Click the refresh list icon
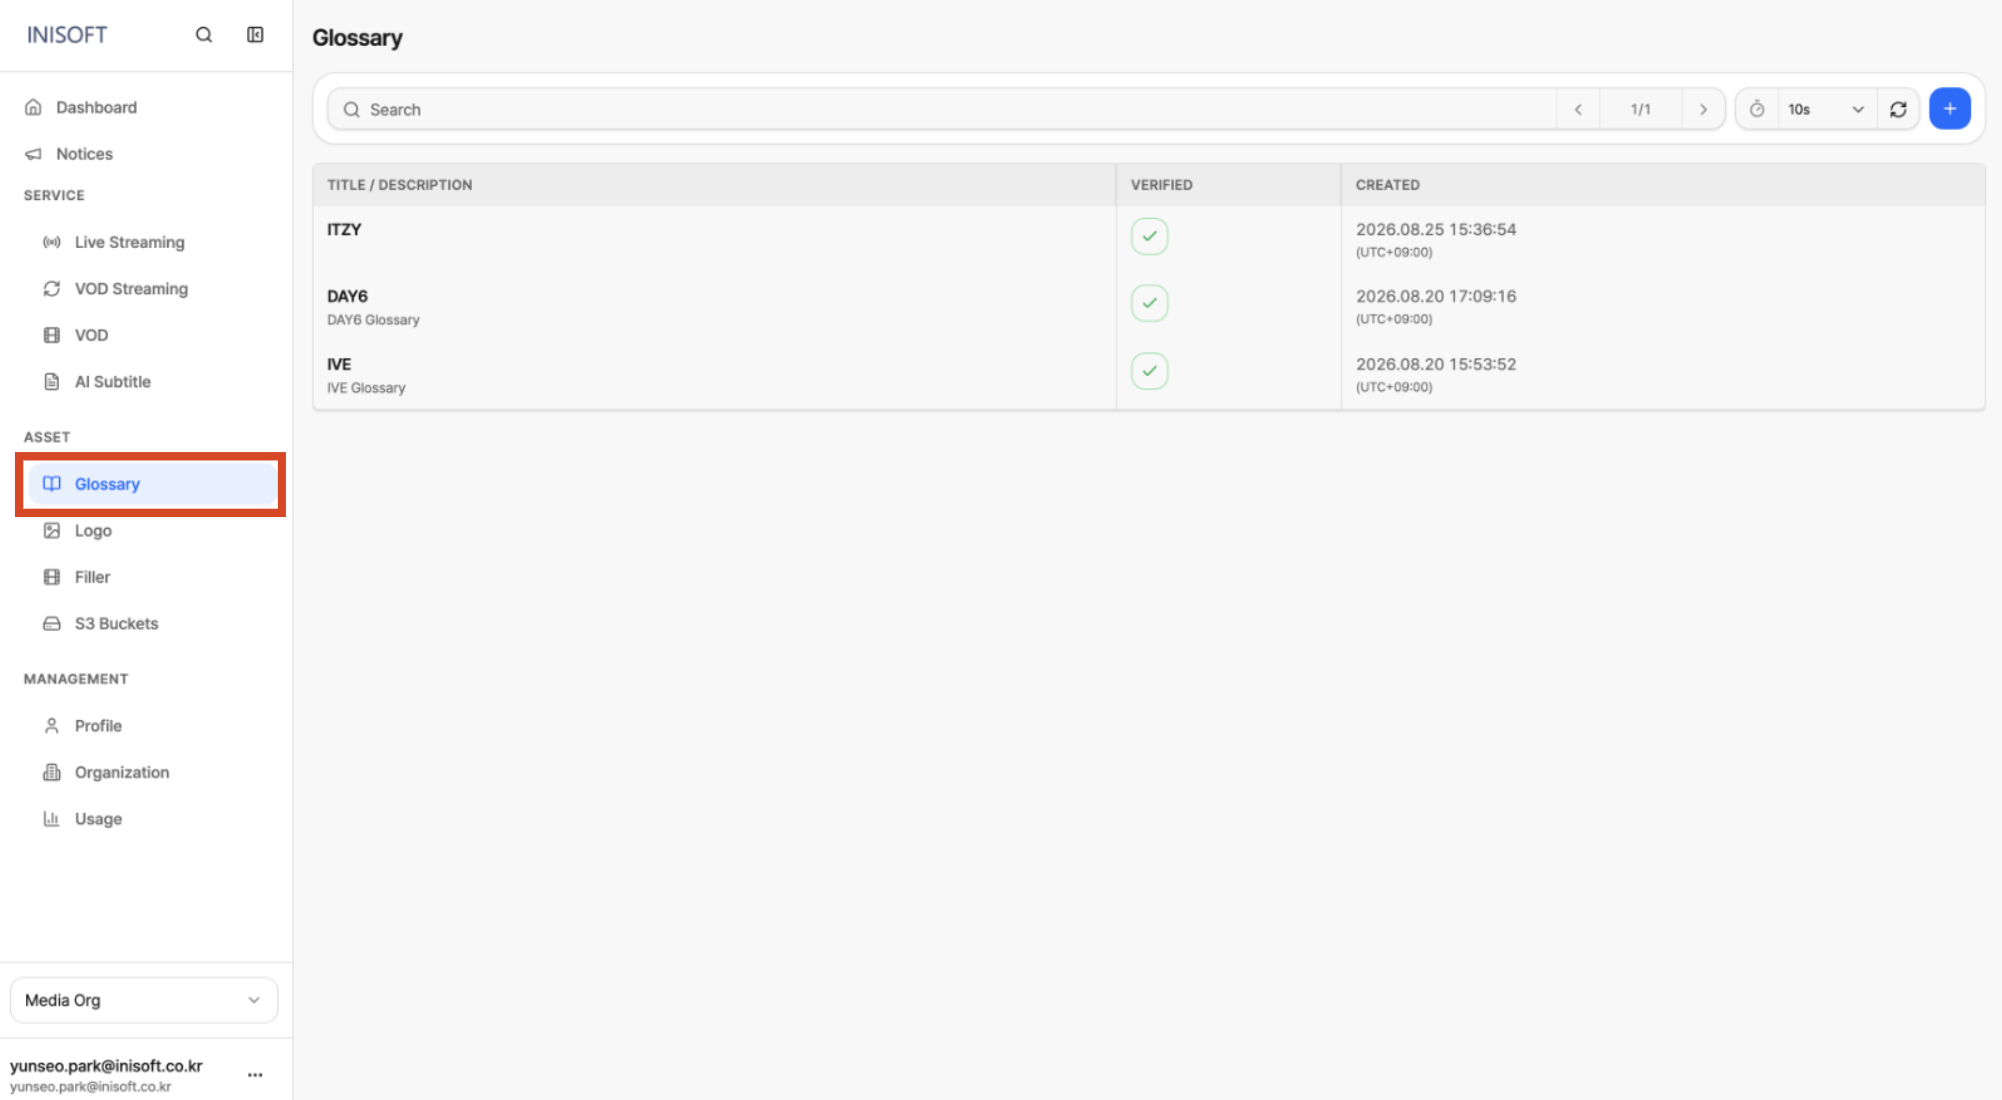The image size is (2002, 1100). pyautogui.click(x=1898, y=109)
